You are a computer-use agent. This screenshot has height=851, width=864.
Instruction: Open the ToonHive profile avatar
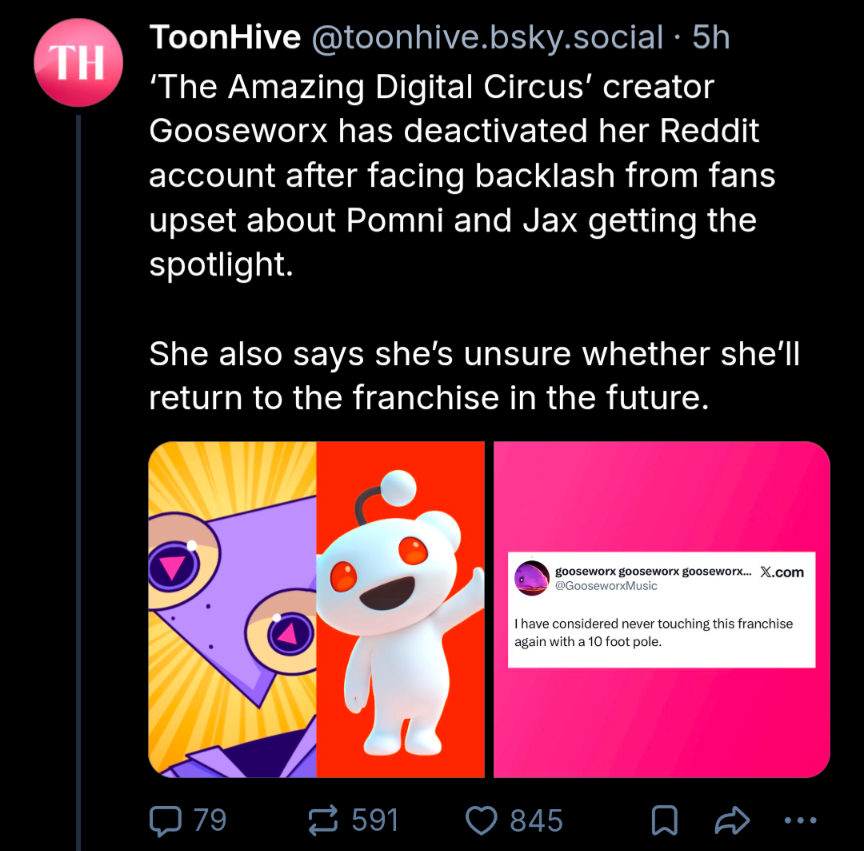(x=77, y=63)
